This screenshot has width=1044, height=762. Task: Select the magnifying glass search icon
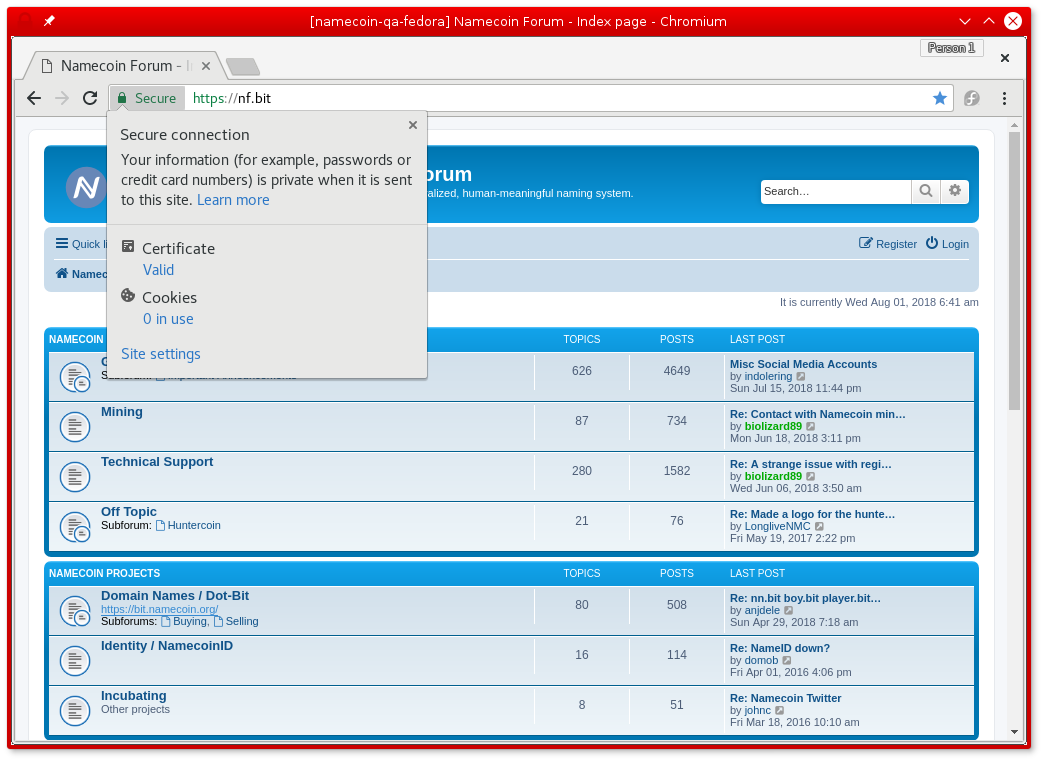click(x=925, y=190)
